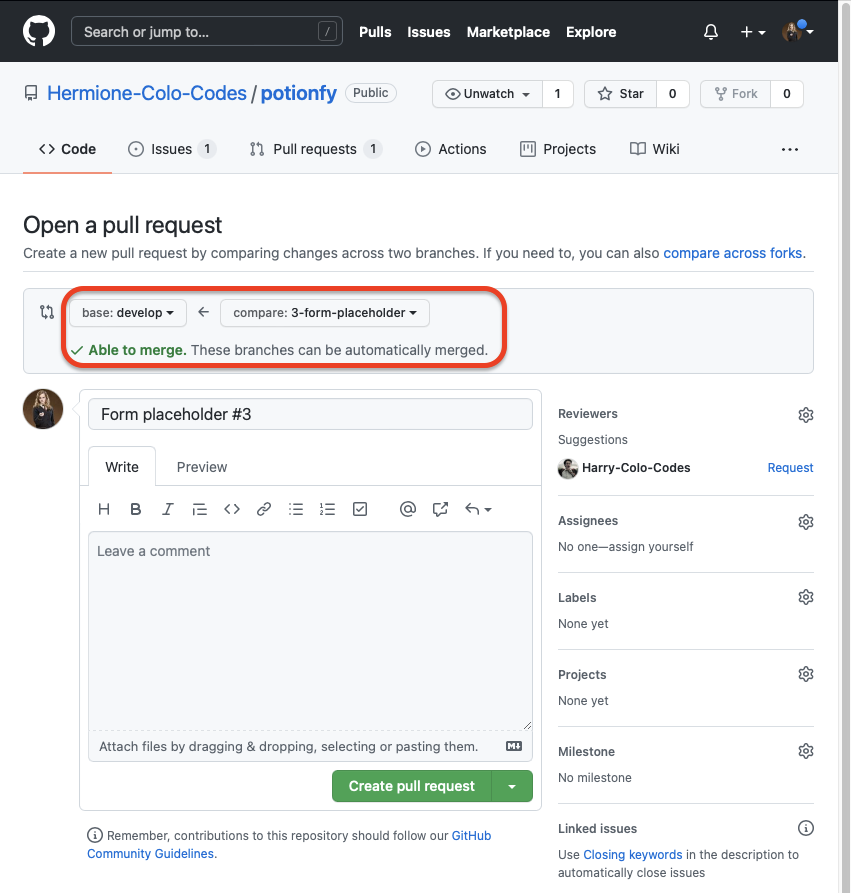Mention a user with the @ icon

[x=407, y=509]
